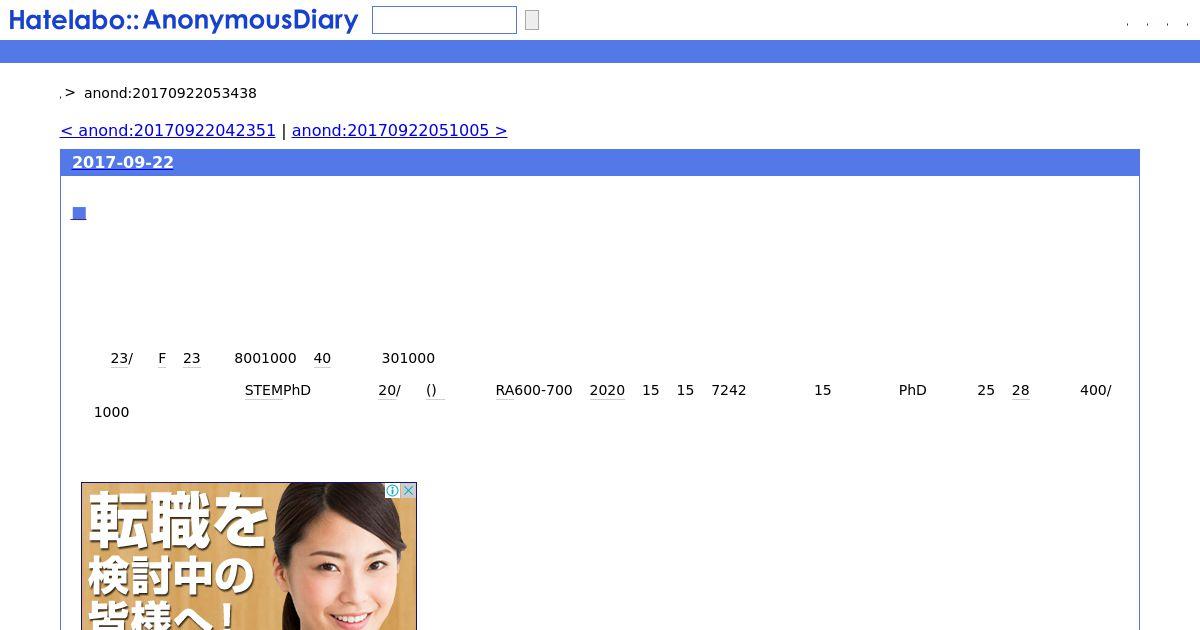The height and width of the screenshot is (630, 1200).
Task: Click keyword link '40' in entry
Action: coord(322,358)
